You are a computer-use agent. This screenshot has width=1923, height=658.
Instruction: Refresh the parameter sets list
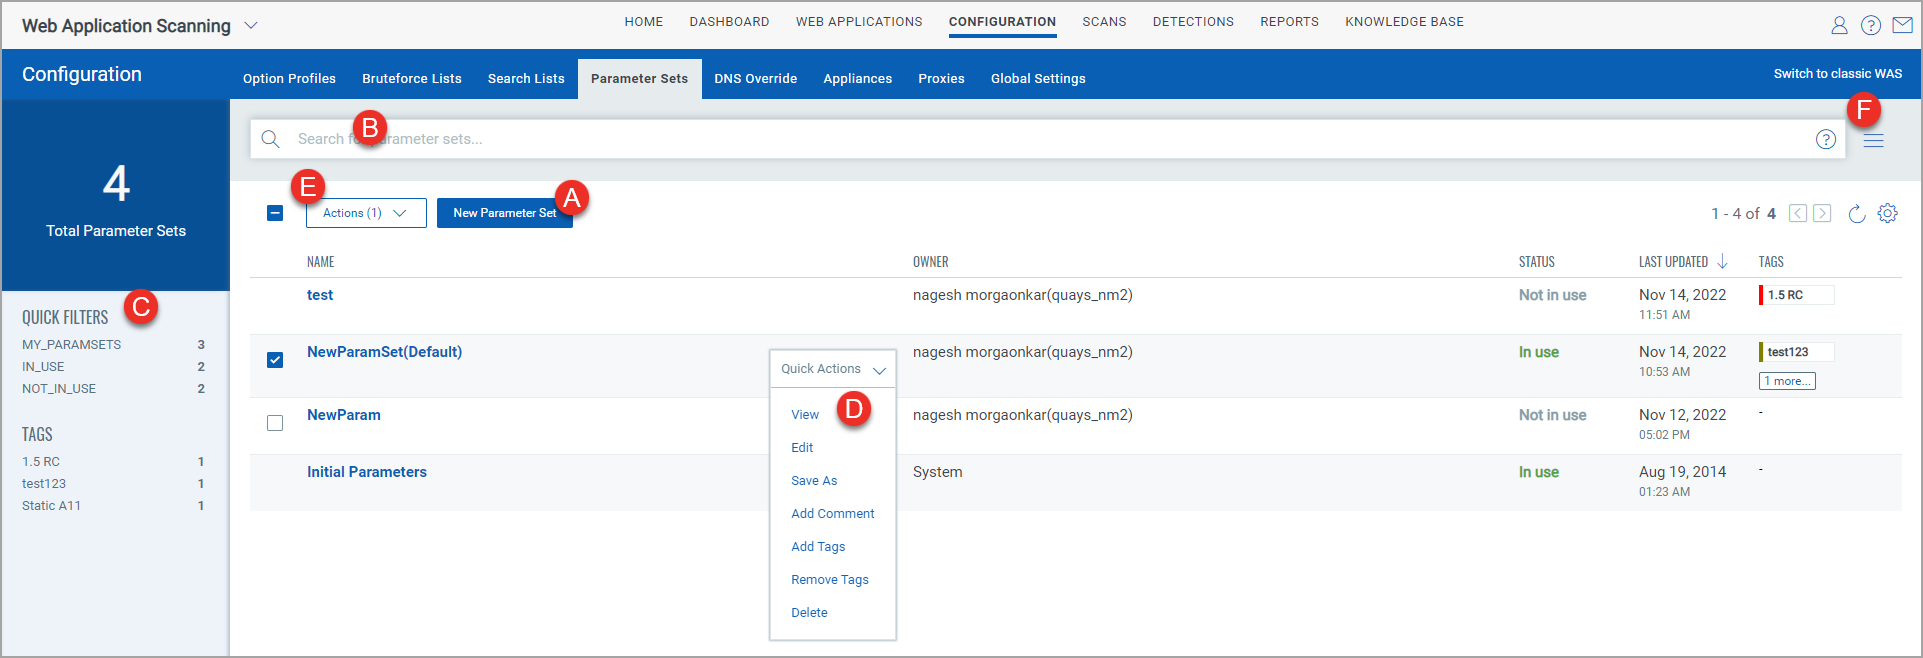coord(1857,213)
